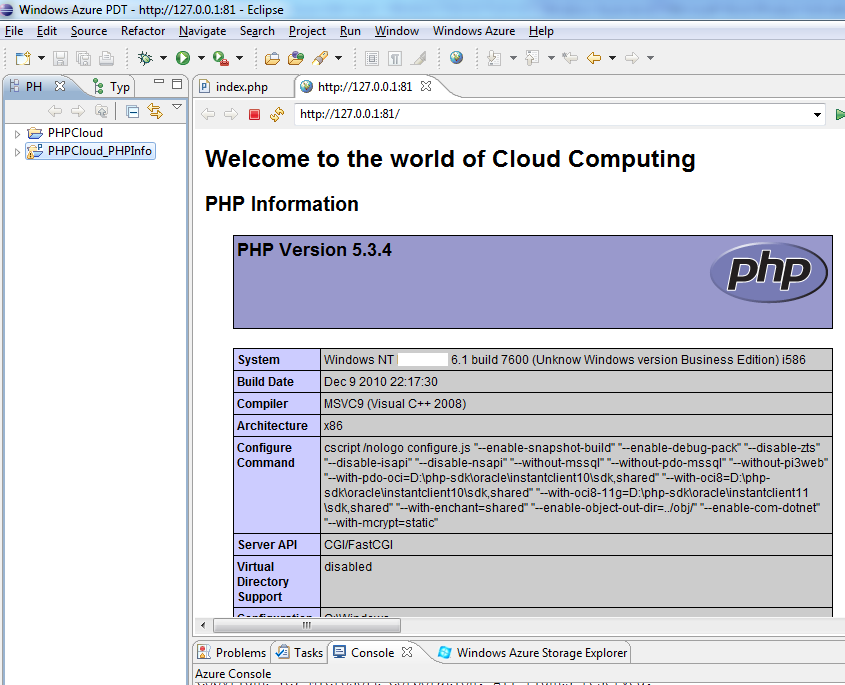Click the Forward navigation arrow in main toolbar
Screen dimensions: 845x685
pyautogui.click(x=632, y=58)
